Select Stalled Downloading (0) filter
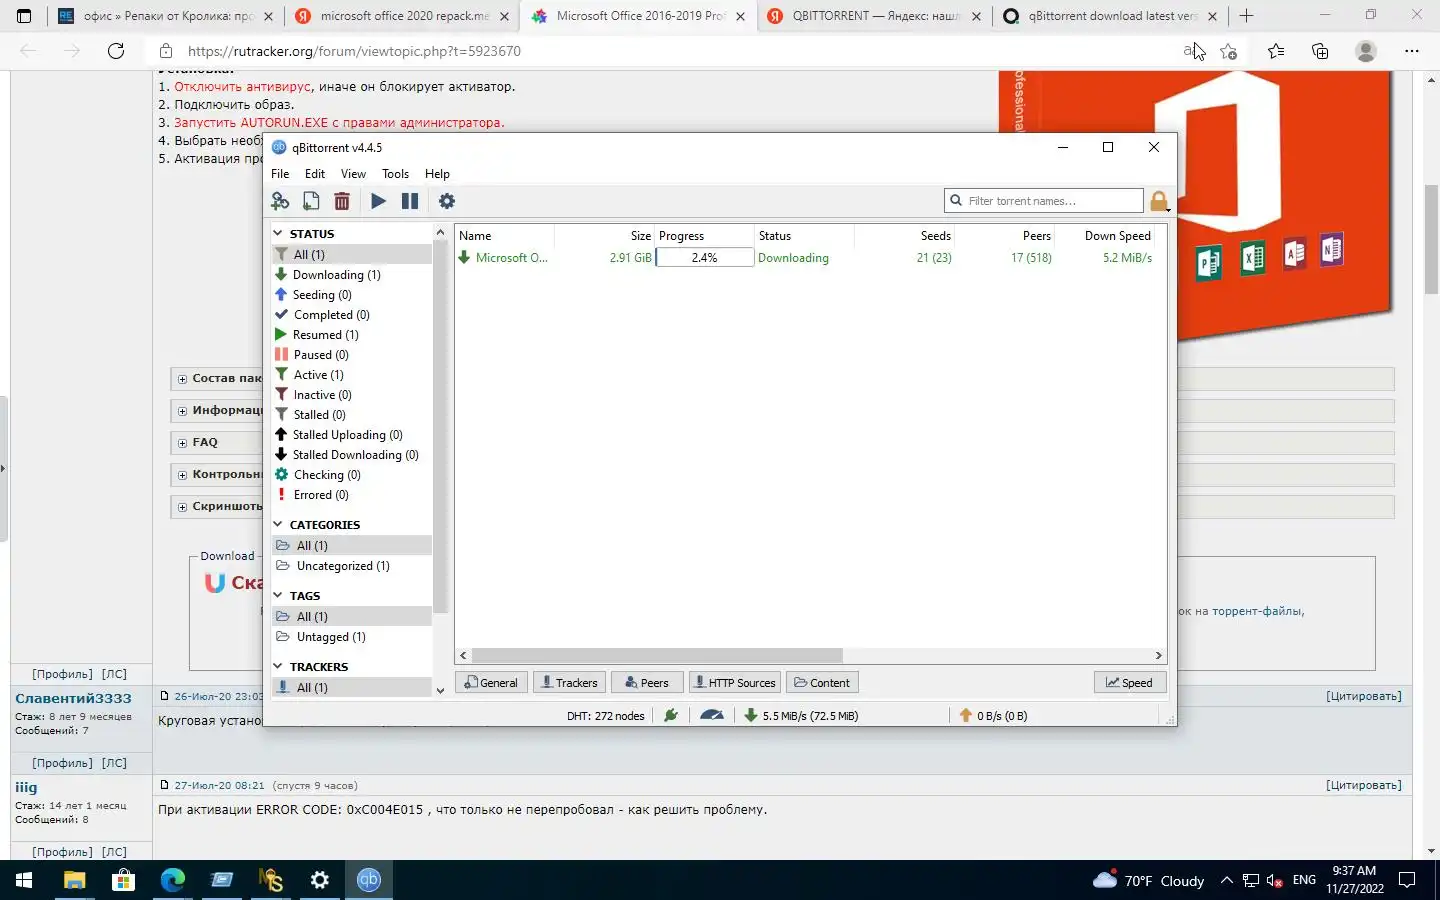 pos(355,455)
